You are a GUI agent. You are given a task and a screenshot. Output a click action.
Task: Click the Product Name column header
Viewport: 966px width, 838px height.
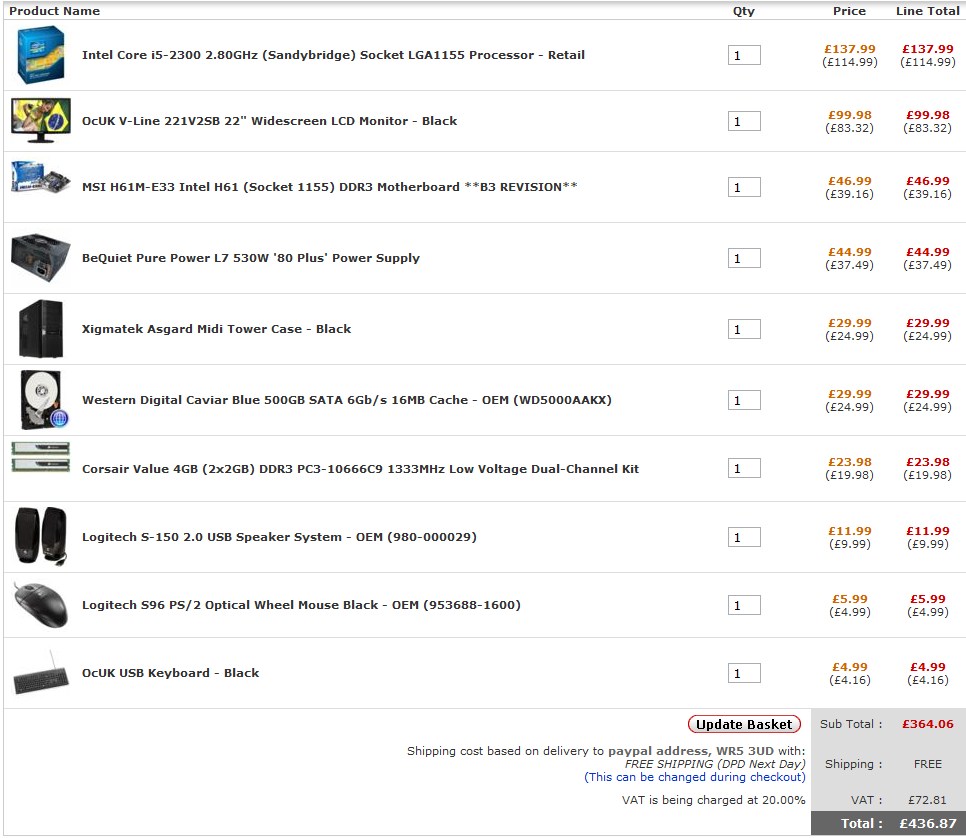(54, 11)
